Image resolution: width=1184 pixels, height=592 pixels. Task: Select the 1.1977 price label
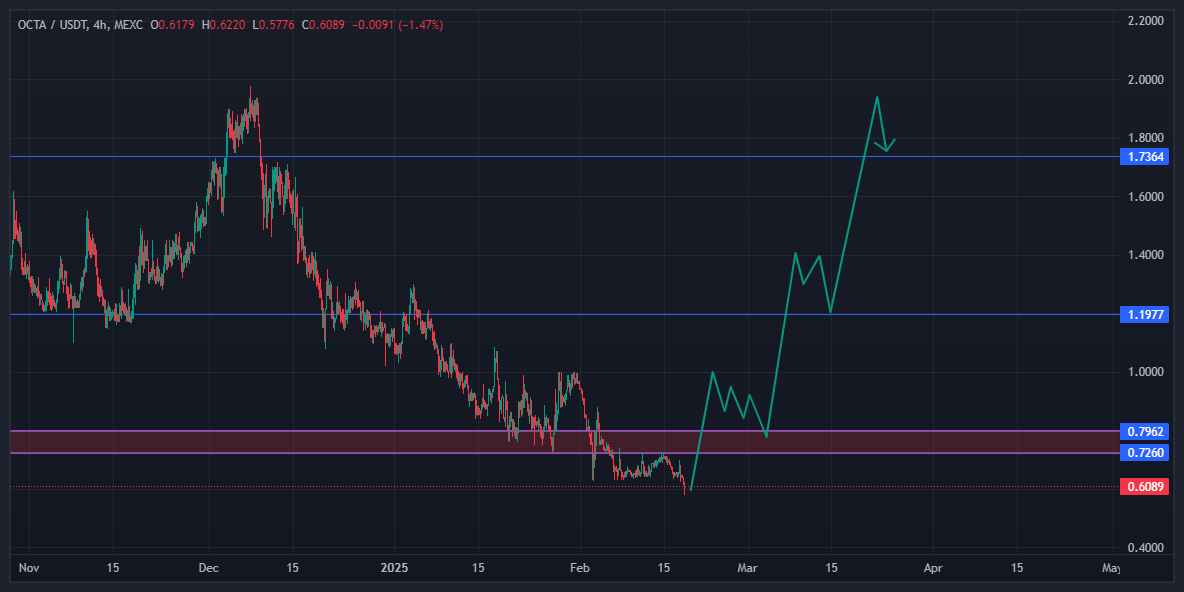coord(1147,314)
